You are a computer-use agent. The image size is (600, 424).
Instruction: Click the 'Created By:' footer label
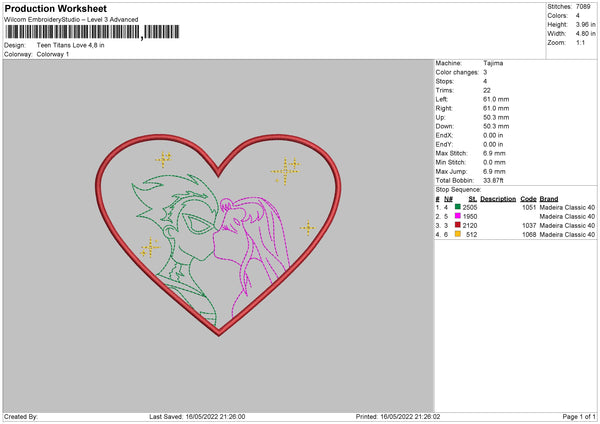pyautogui.click(x=21, y=417)
